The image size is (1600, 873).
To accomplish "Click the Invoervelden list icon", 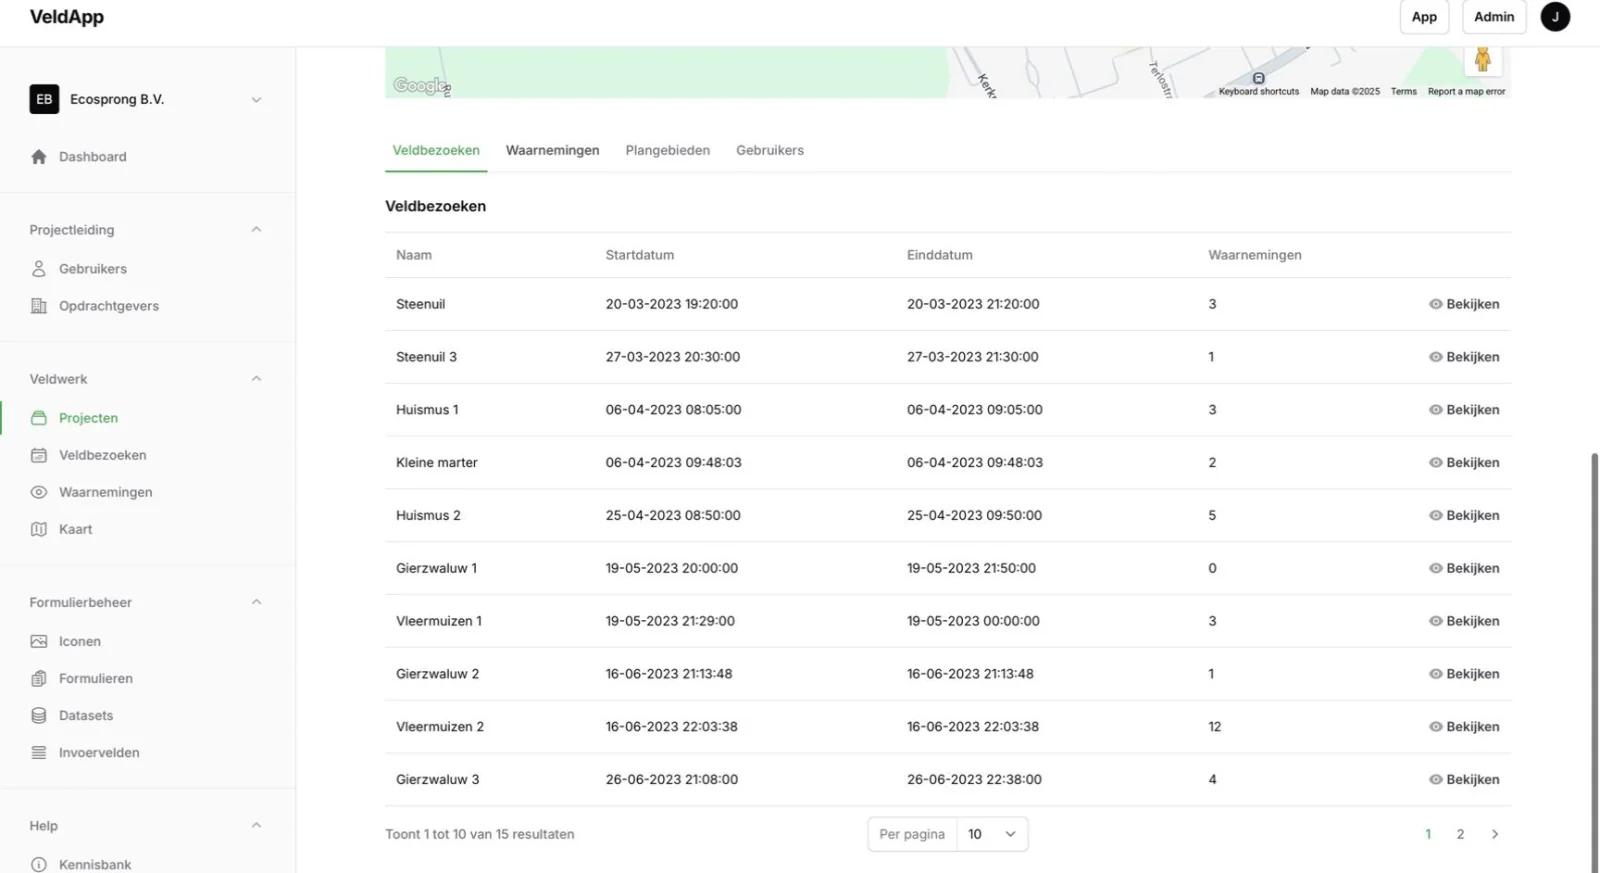I will point(39,752).
